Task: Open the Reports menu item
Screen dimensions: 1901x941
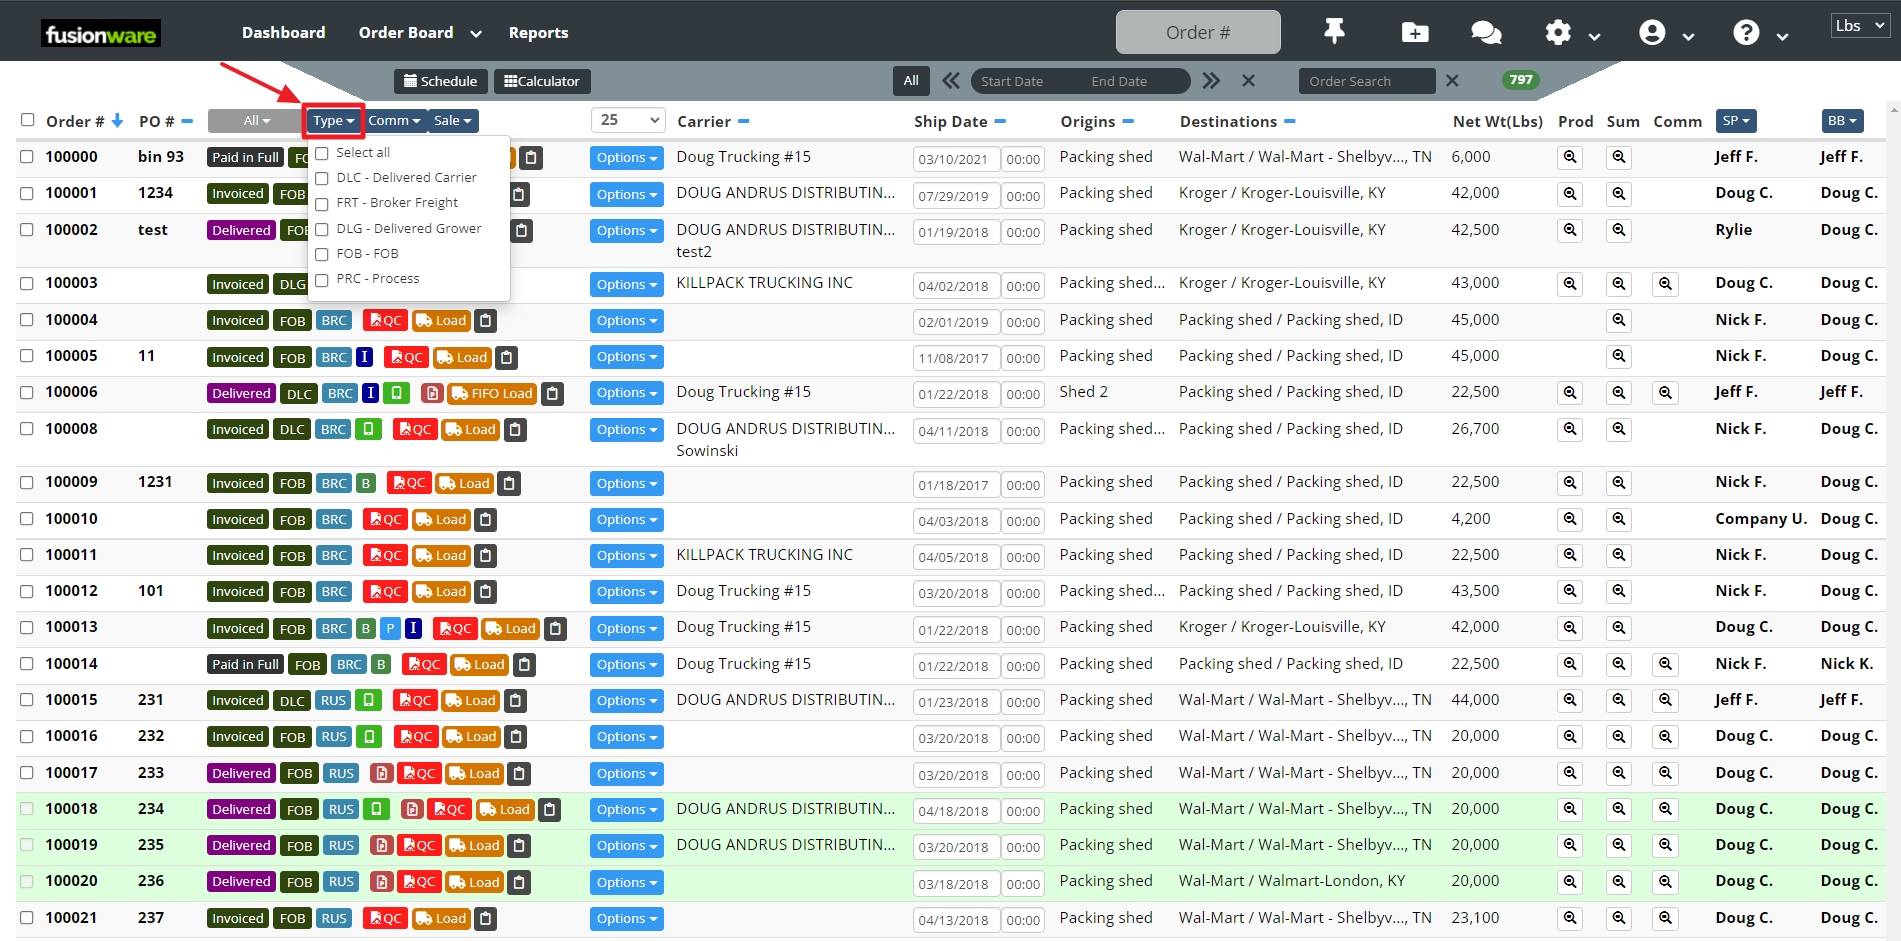Action: pyautogui.click(x=538, y=33)
